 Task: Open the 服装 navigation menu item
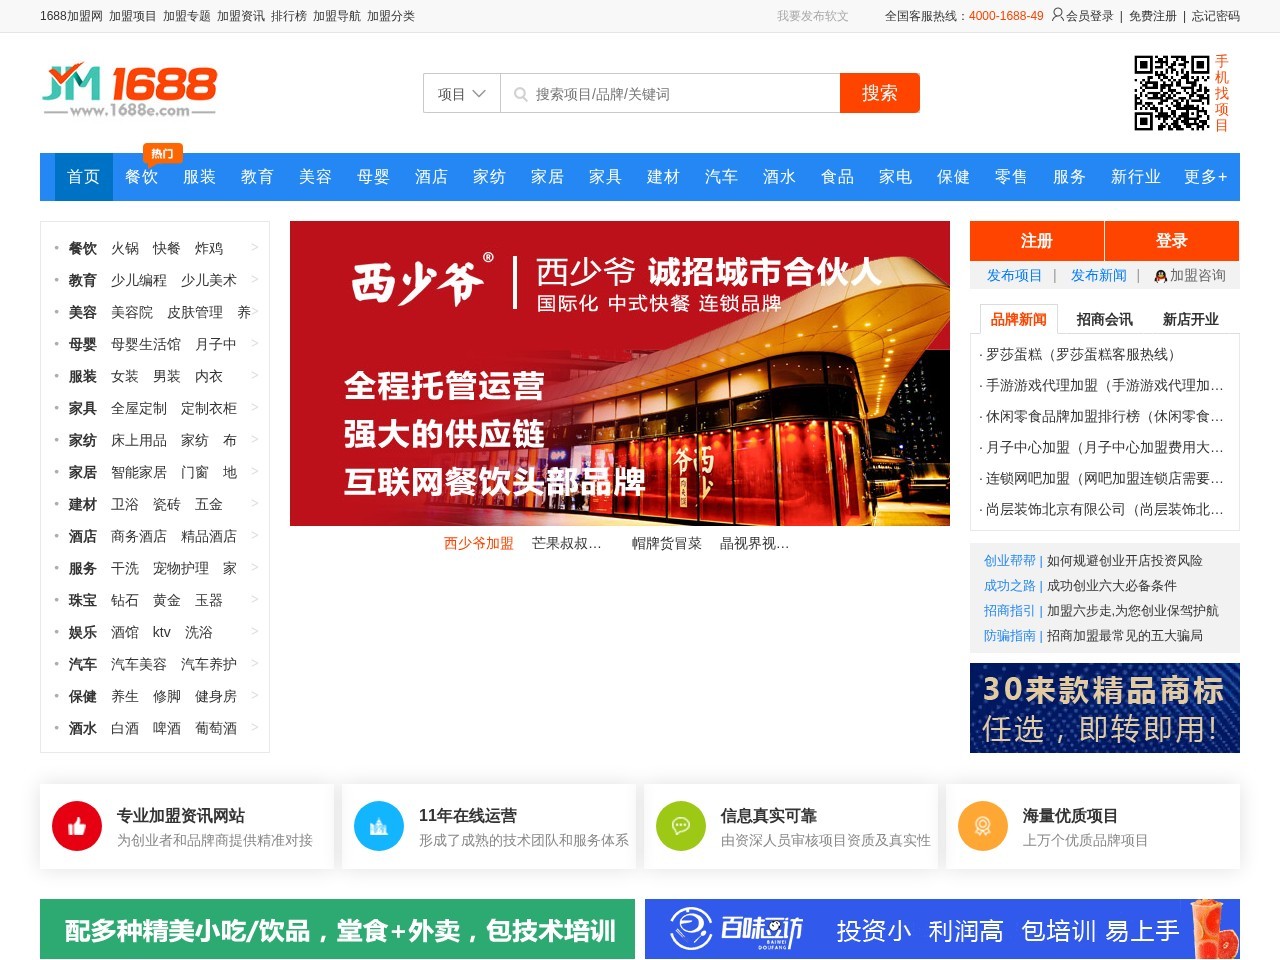click(x=199, y=177)
